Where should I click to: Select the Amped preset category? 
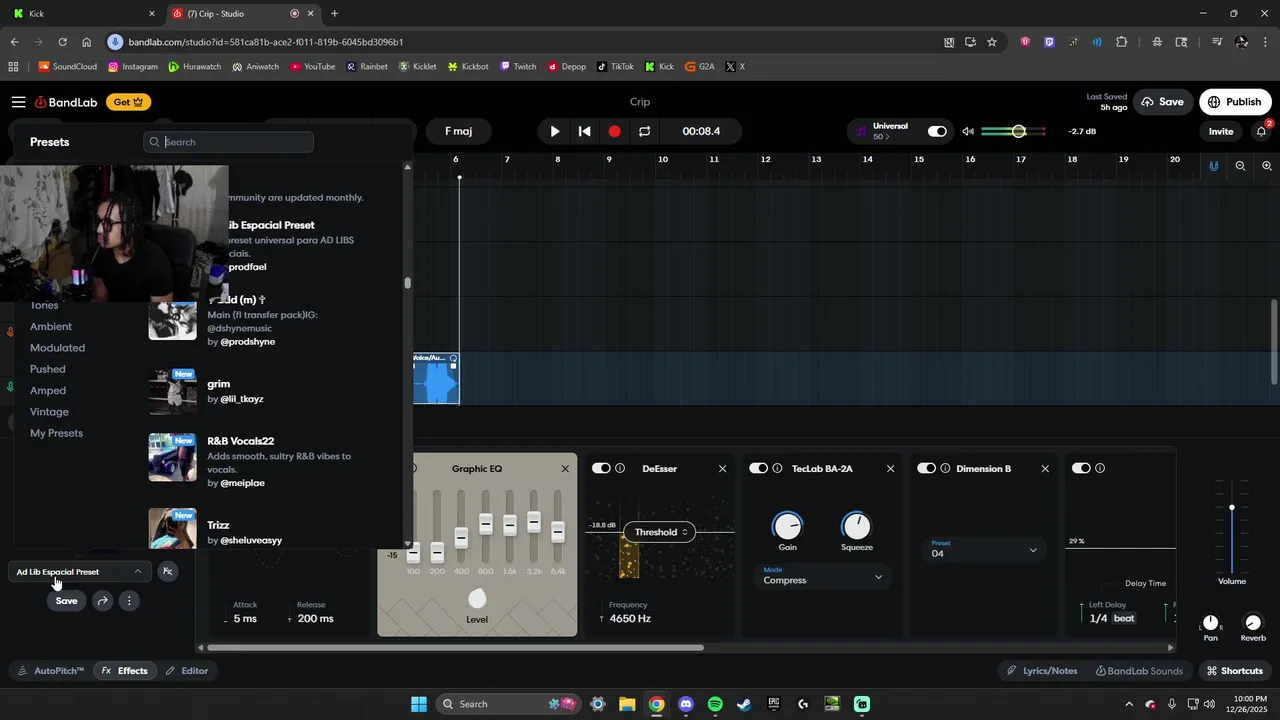[x=48, y=391]
